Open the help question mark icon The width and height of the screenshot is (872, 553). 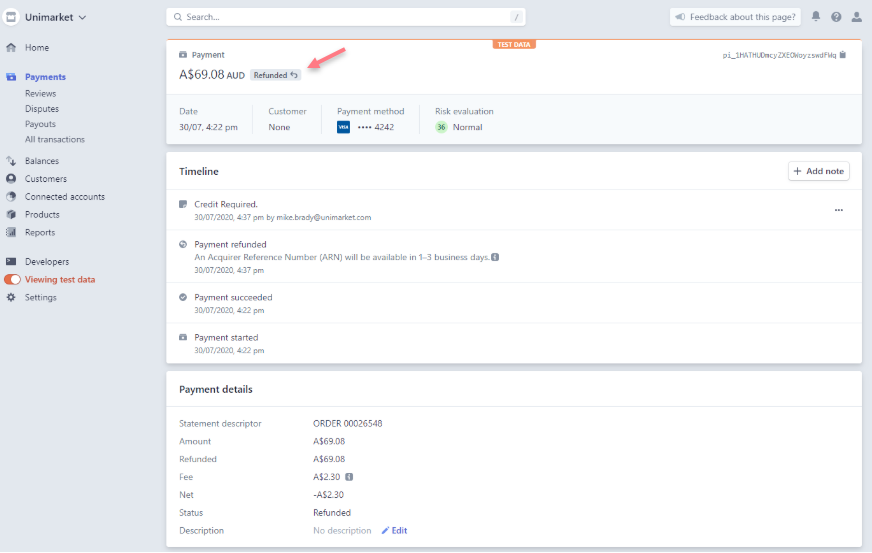click(x=836, y=17)
